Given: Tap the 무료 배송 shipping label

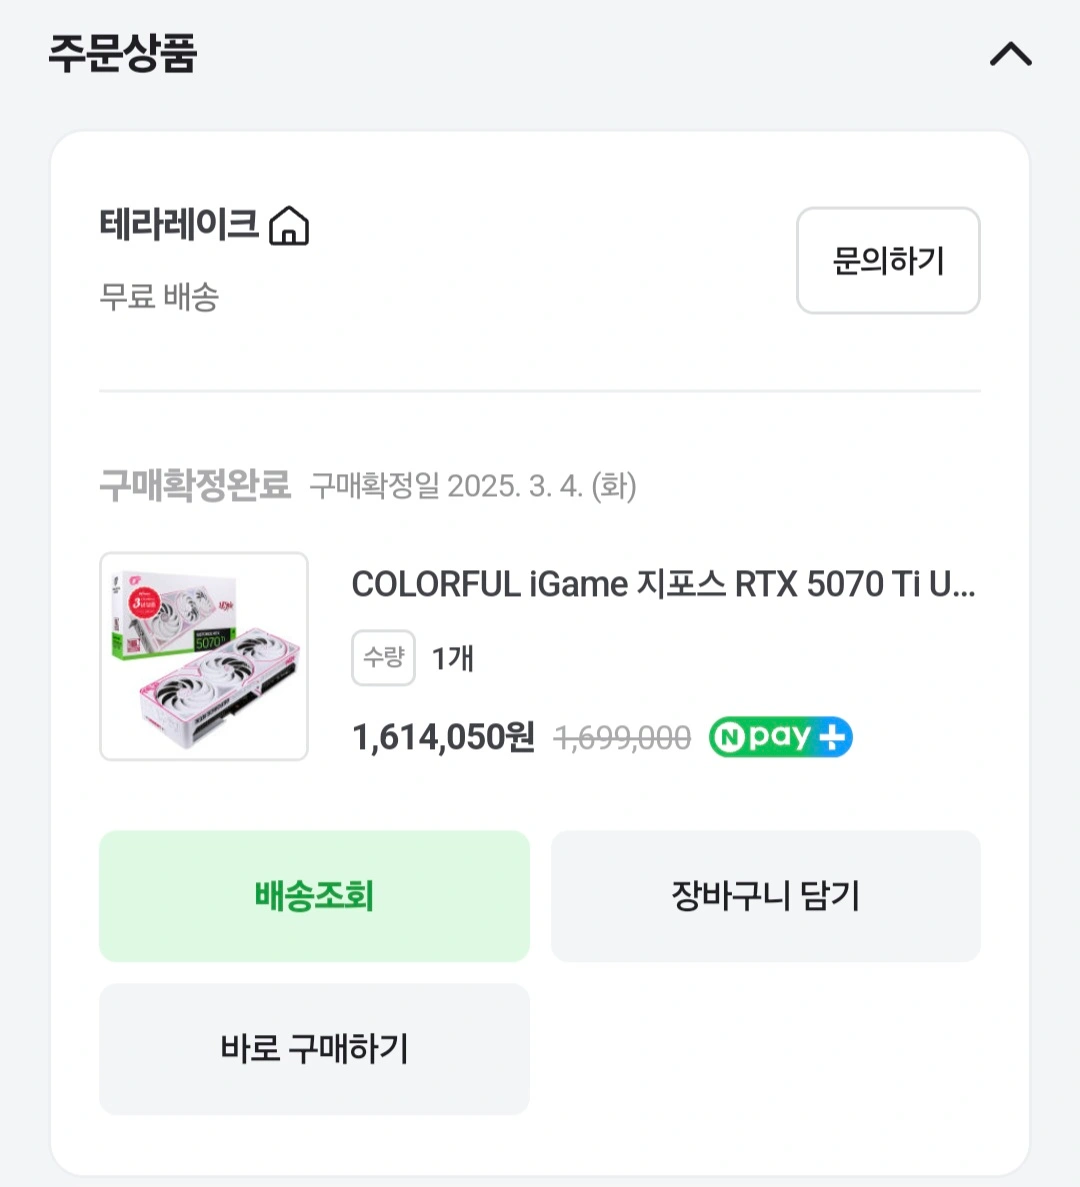Looking at the screenshot, I should pyautogui.click(x=159, y=296).
